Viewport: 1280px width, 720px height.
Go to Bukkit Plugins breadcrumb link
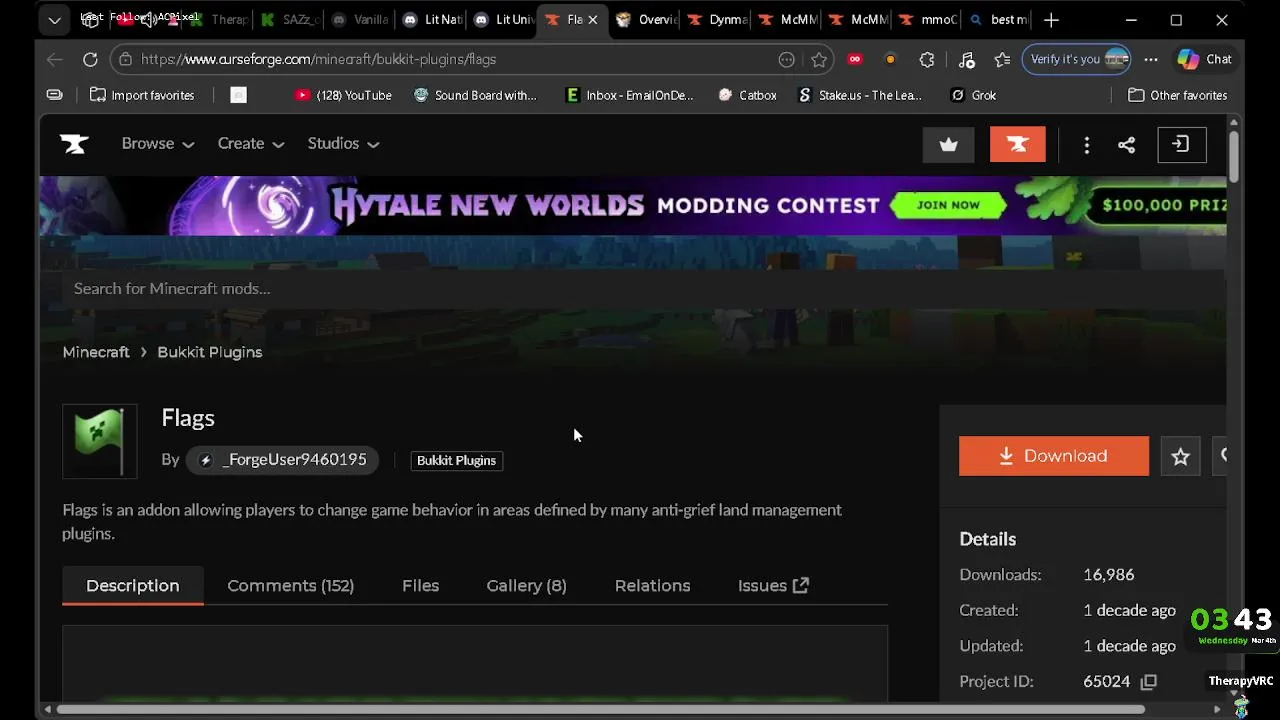pos(210,352)
